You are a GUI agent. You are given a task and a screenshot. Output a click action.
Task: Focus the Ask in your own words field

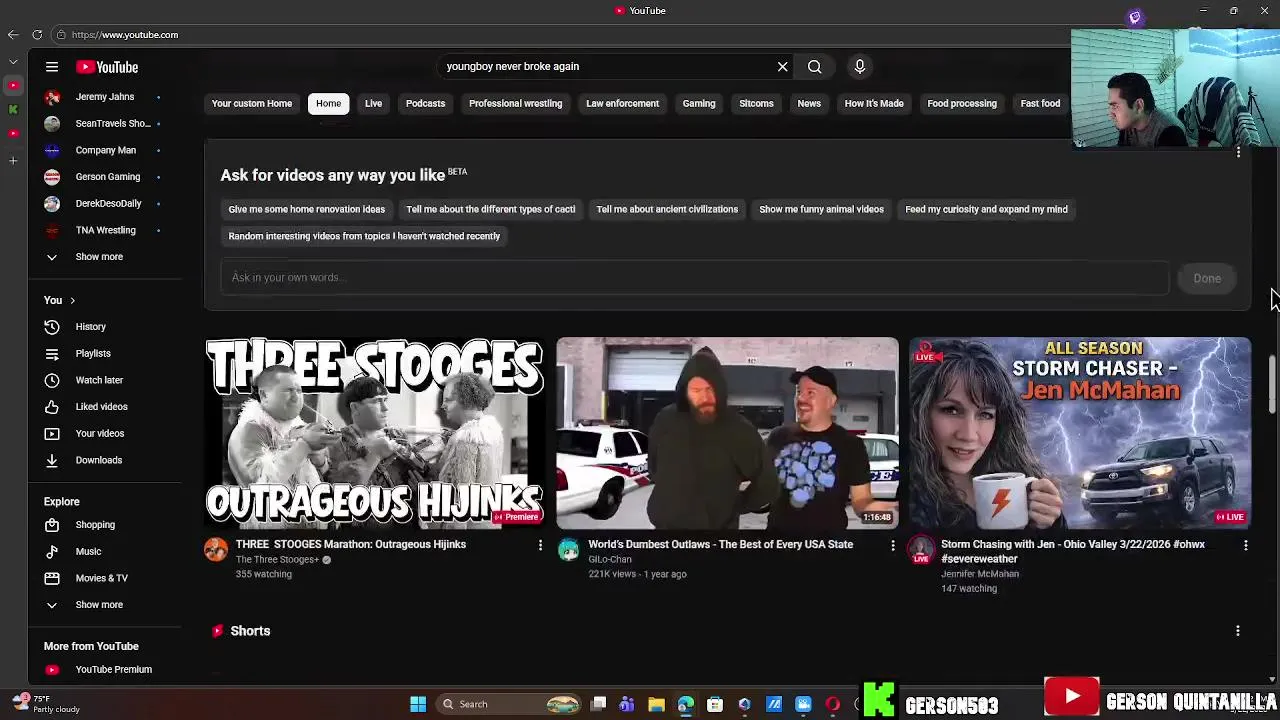pos(694,278)
